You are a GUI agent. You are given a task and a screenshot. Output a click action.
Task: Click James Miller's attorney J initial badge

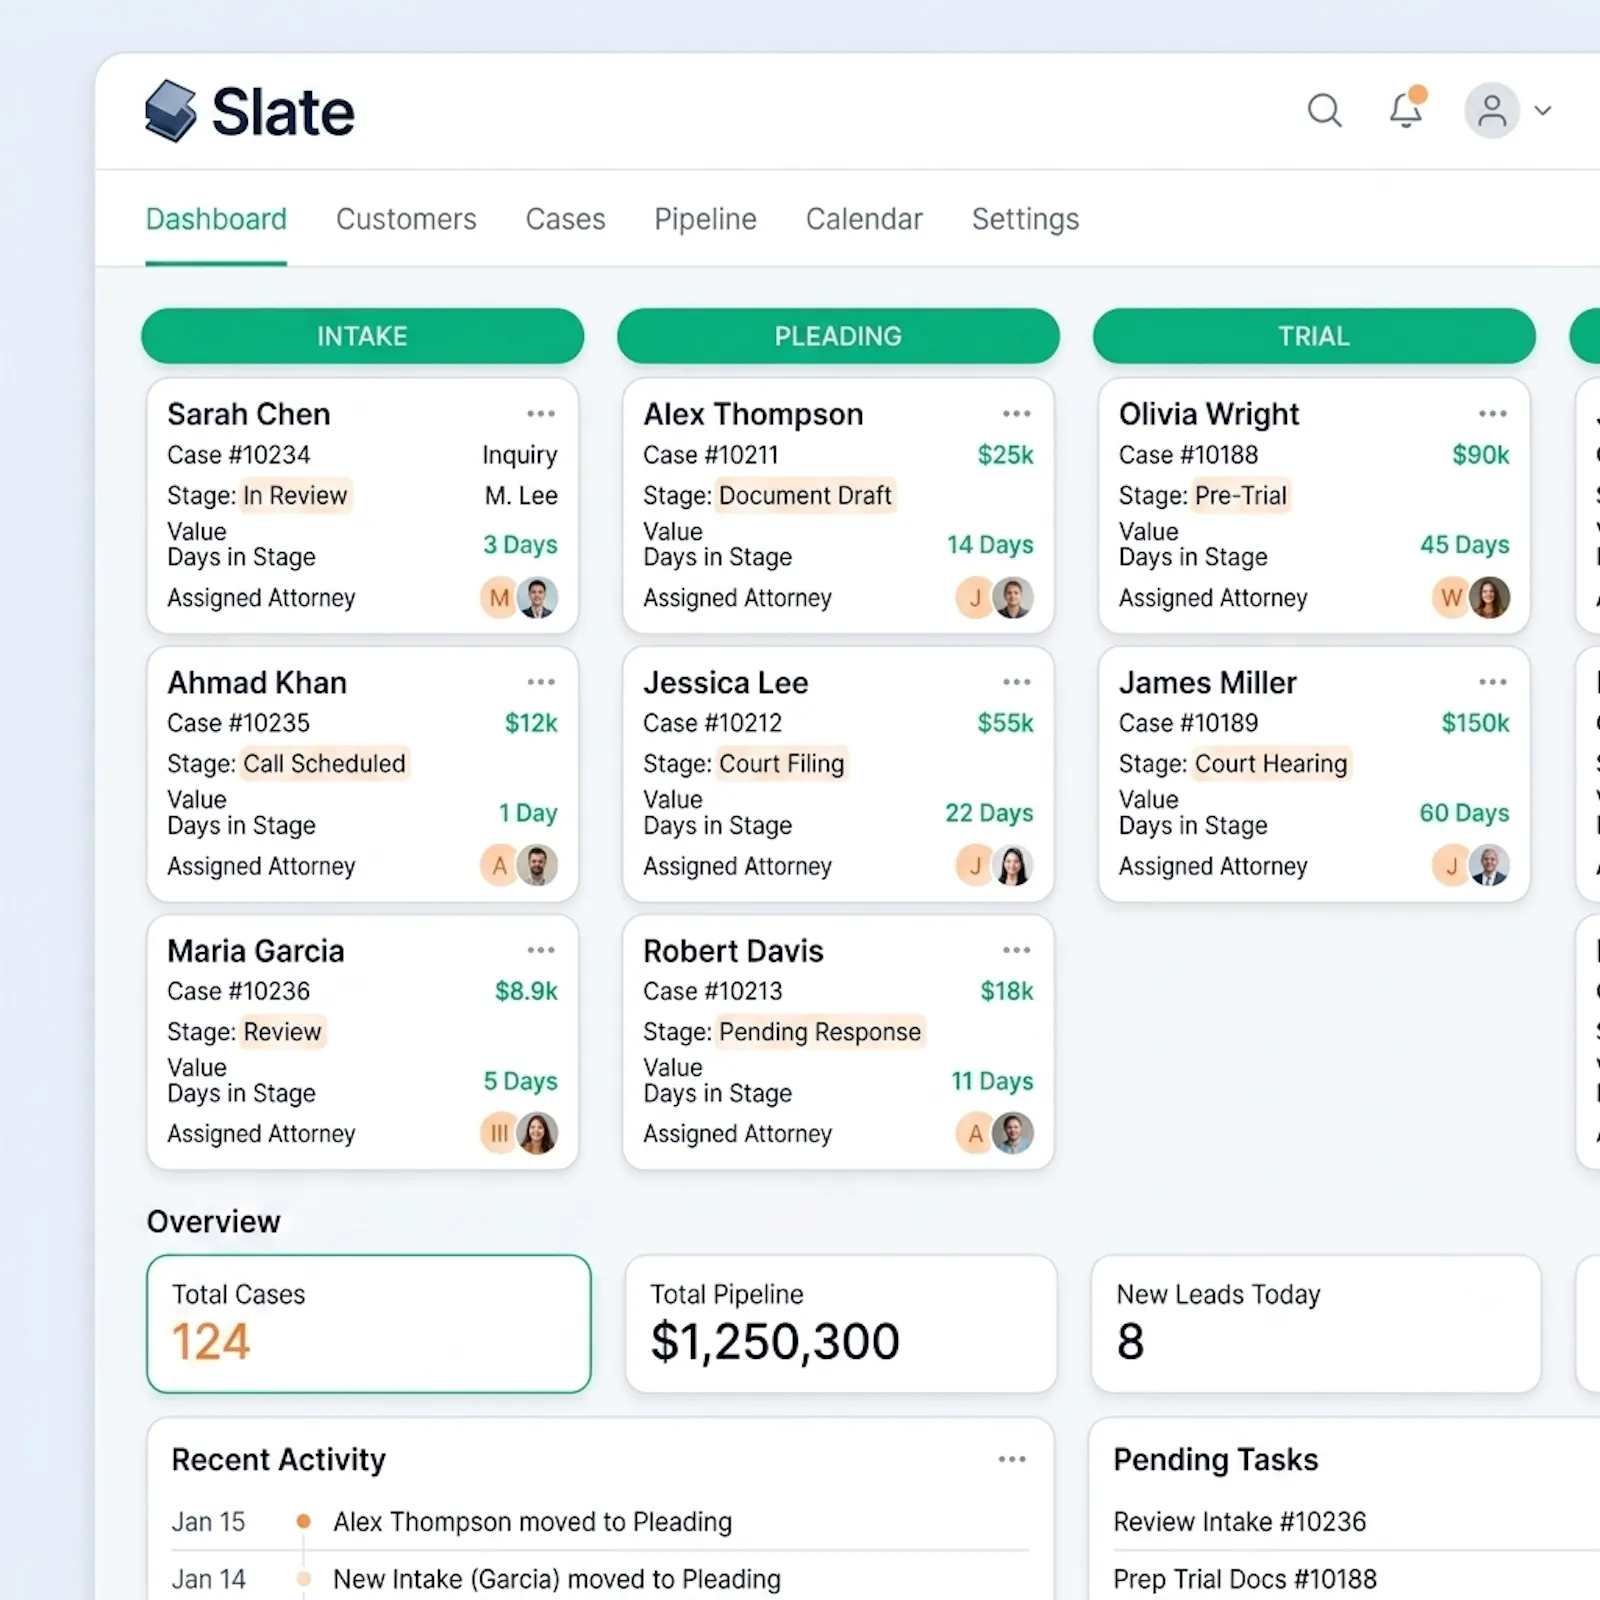pos(1451,866)
